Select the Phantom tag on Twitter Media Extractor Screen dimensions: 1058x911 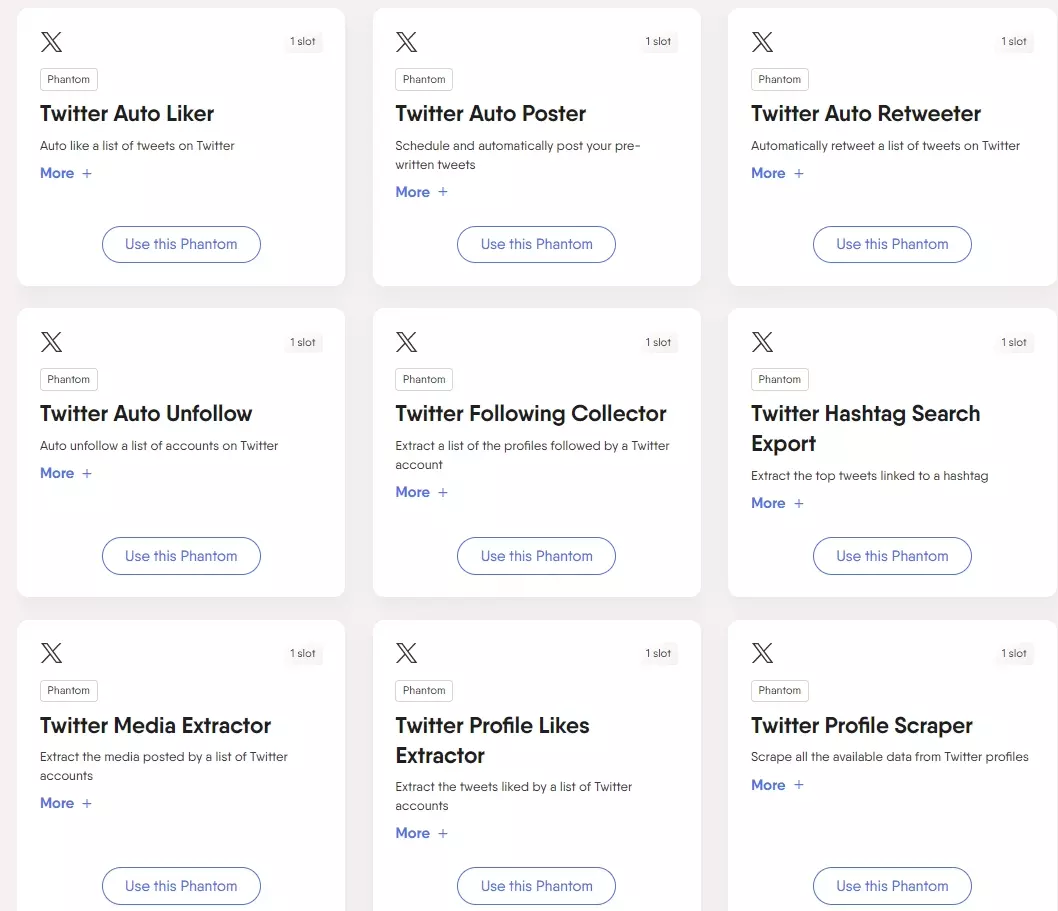pyautogui.click(x=68, y=690)
